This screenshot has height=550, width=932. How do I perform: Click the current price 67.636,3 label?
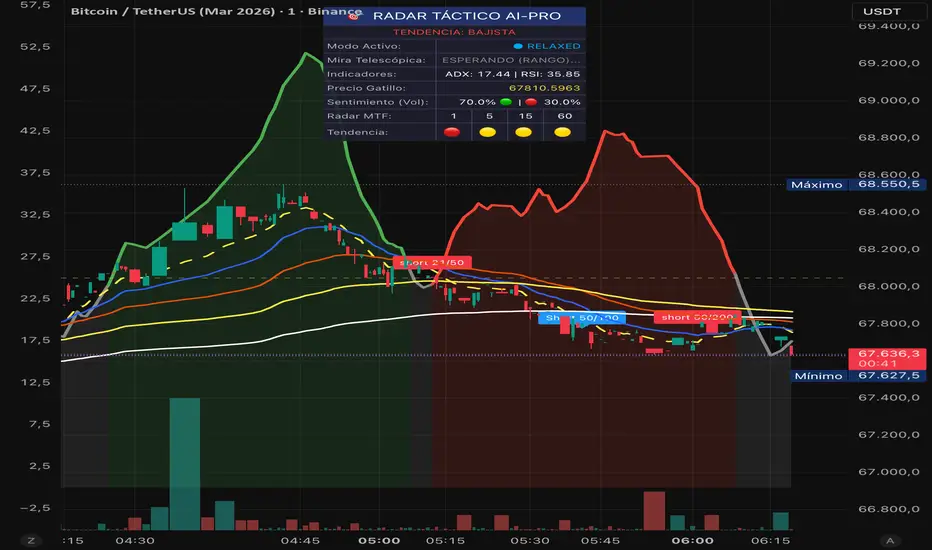(x=887, y=359)
